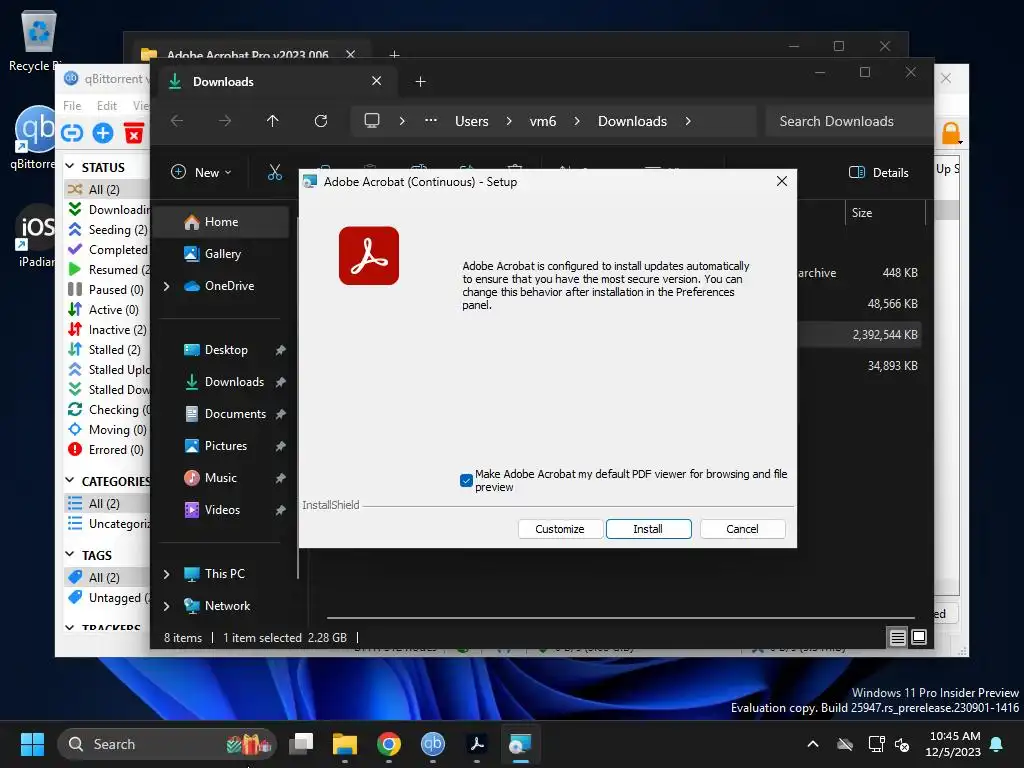This screenshot has width=1024, height=768.
Task: Click Downloads breadcrumb segment
Action: pyautogui.click(x=632, y=121)
